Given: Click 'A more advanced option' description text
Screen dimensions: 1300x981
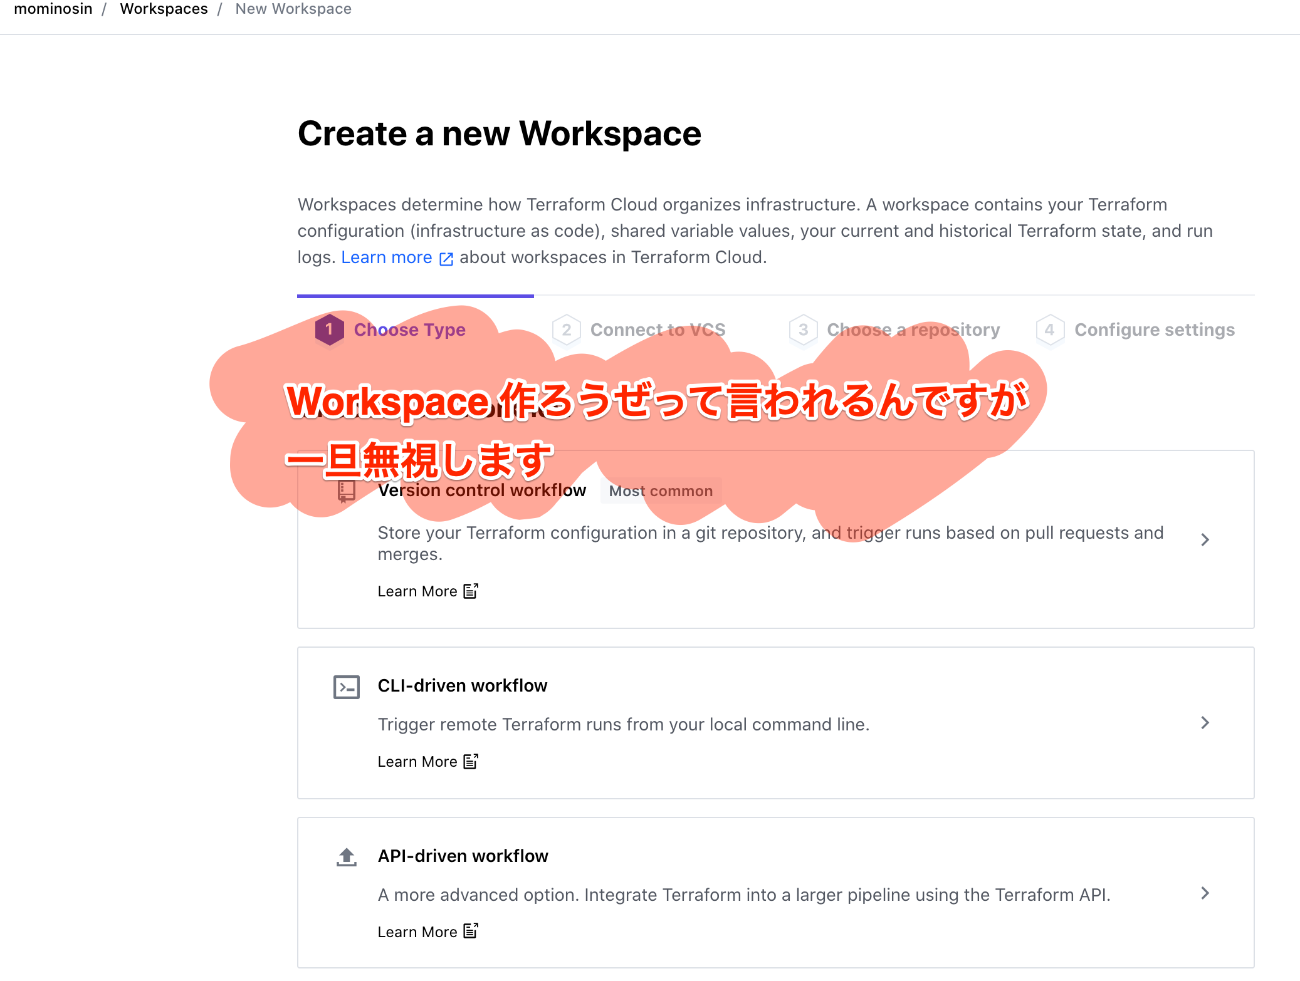Looking at the screenshot, I should click(744, 895).
